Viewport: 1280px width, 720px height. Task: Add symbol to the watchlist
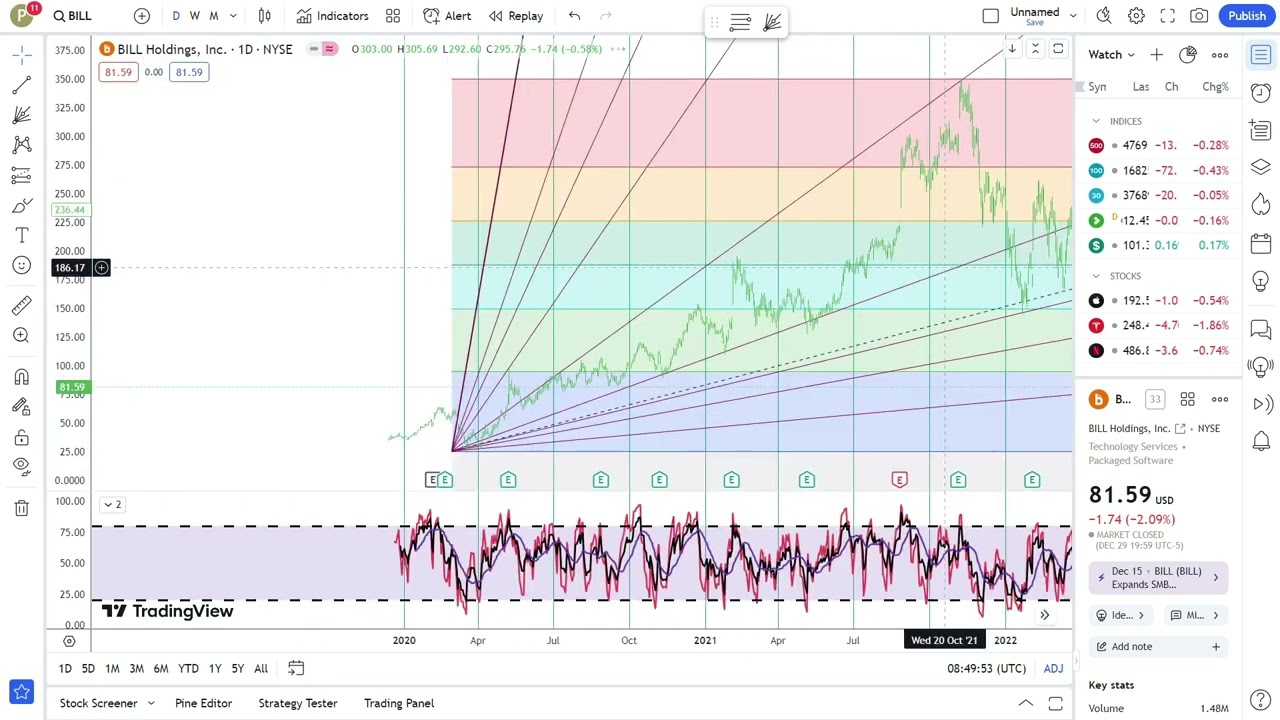tap(1156, 55)
